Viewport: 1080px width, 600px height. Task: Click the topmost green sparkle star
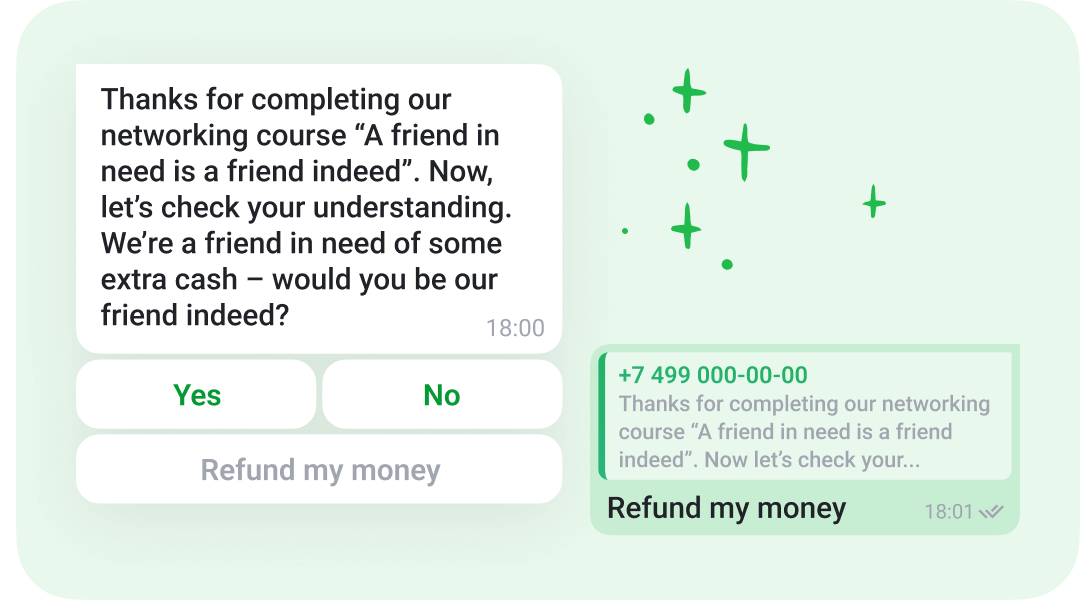coord(688,92)
